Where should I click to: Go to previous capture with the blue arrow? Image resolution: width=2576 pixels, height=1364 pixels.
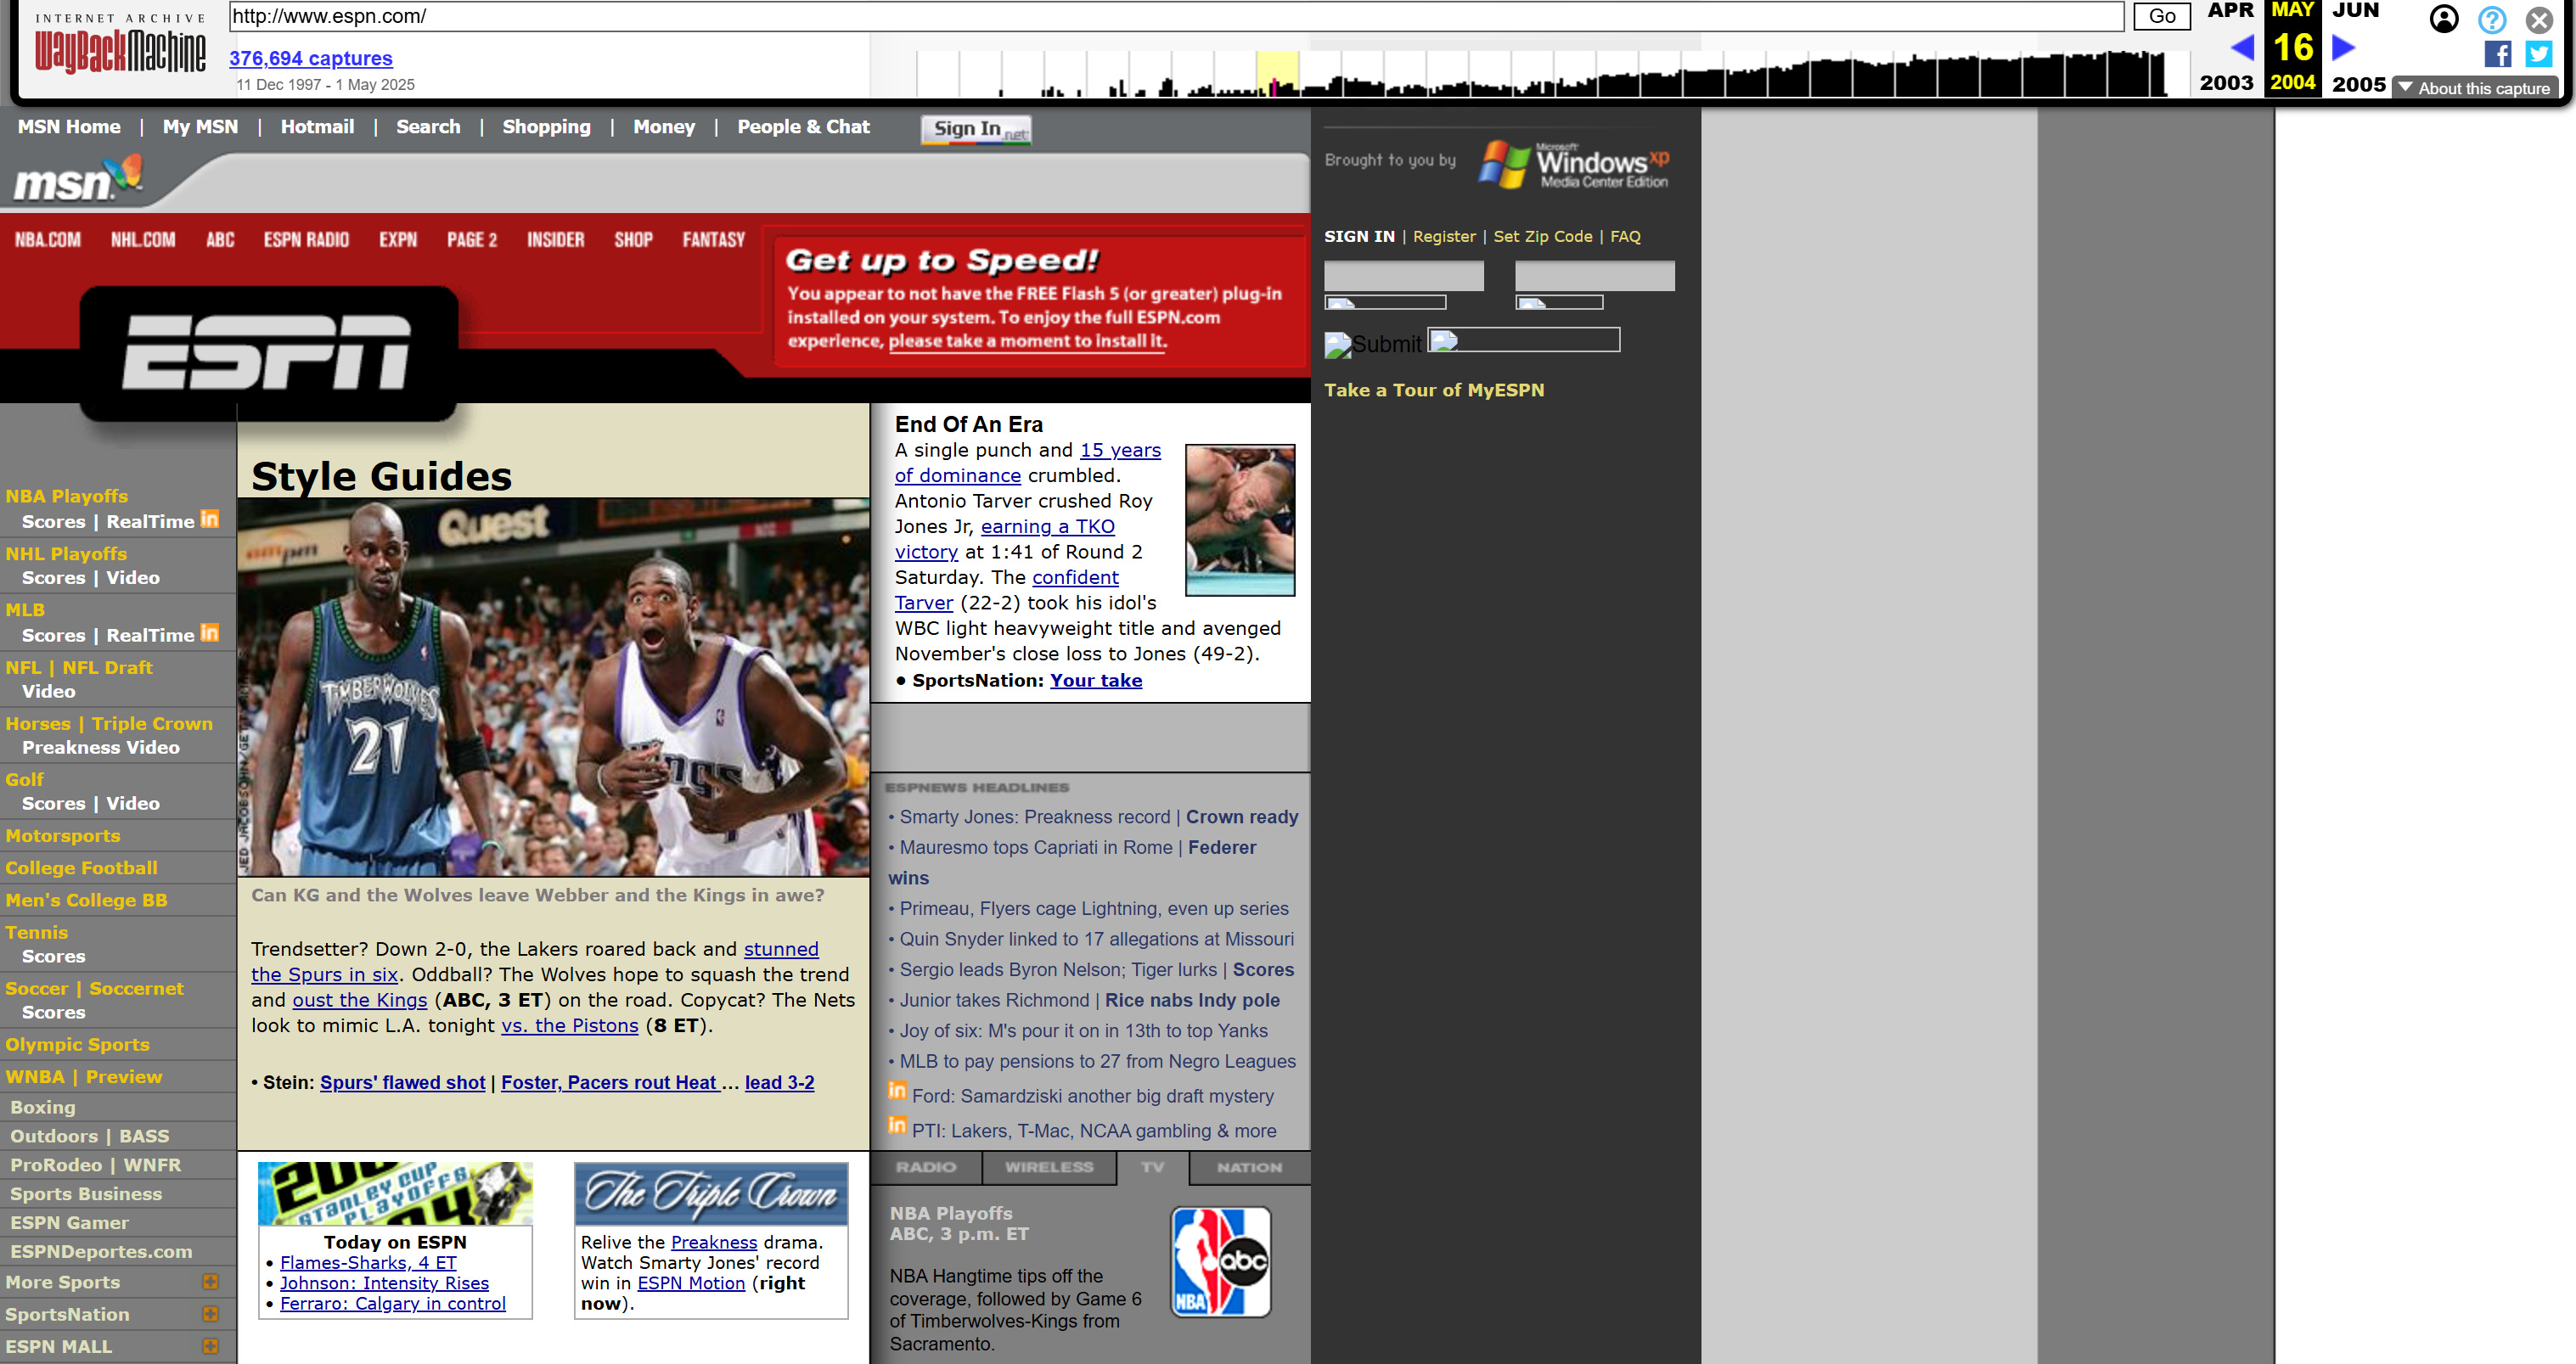pos(2243,47)
